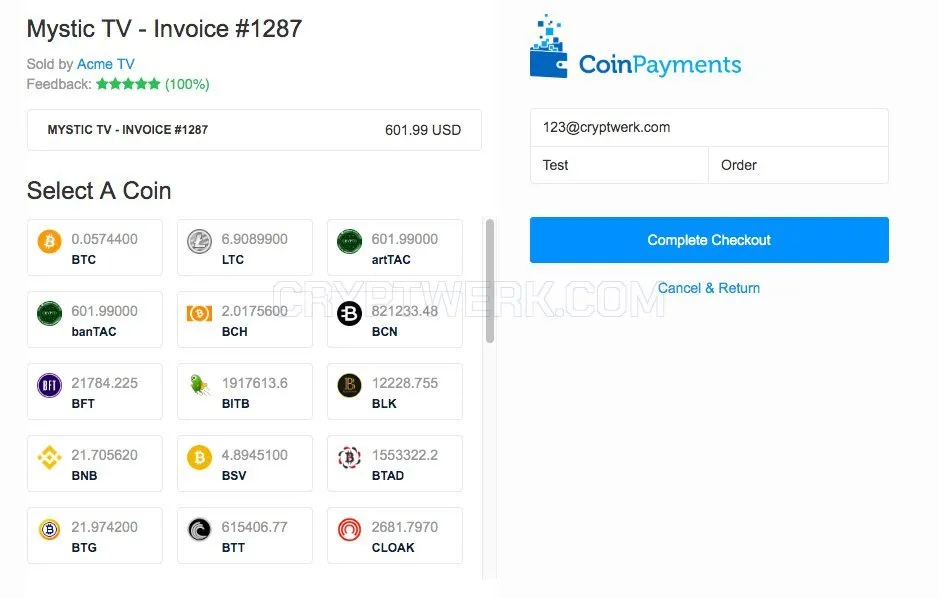Viewport: 939px width, 598px height.
Task: Select the green parrot BITB icon
Action: click(x=199, y=385)
